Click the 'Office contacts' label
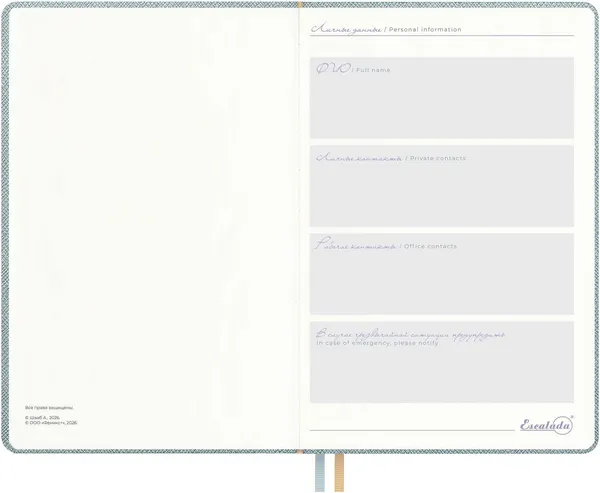The image size is (600, 493). point(430,246)
